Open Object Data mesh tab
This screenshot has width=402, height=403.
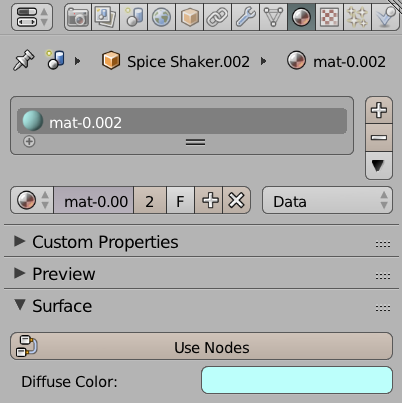273,17
